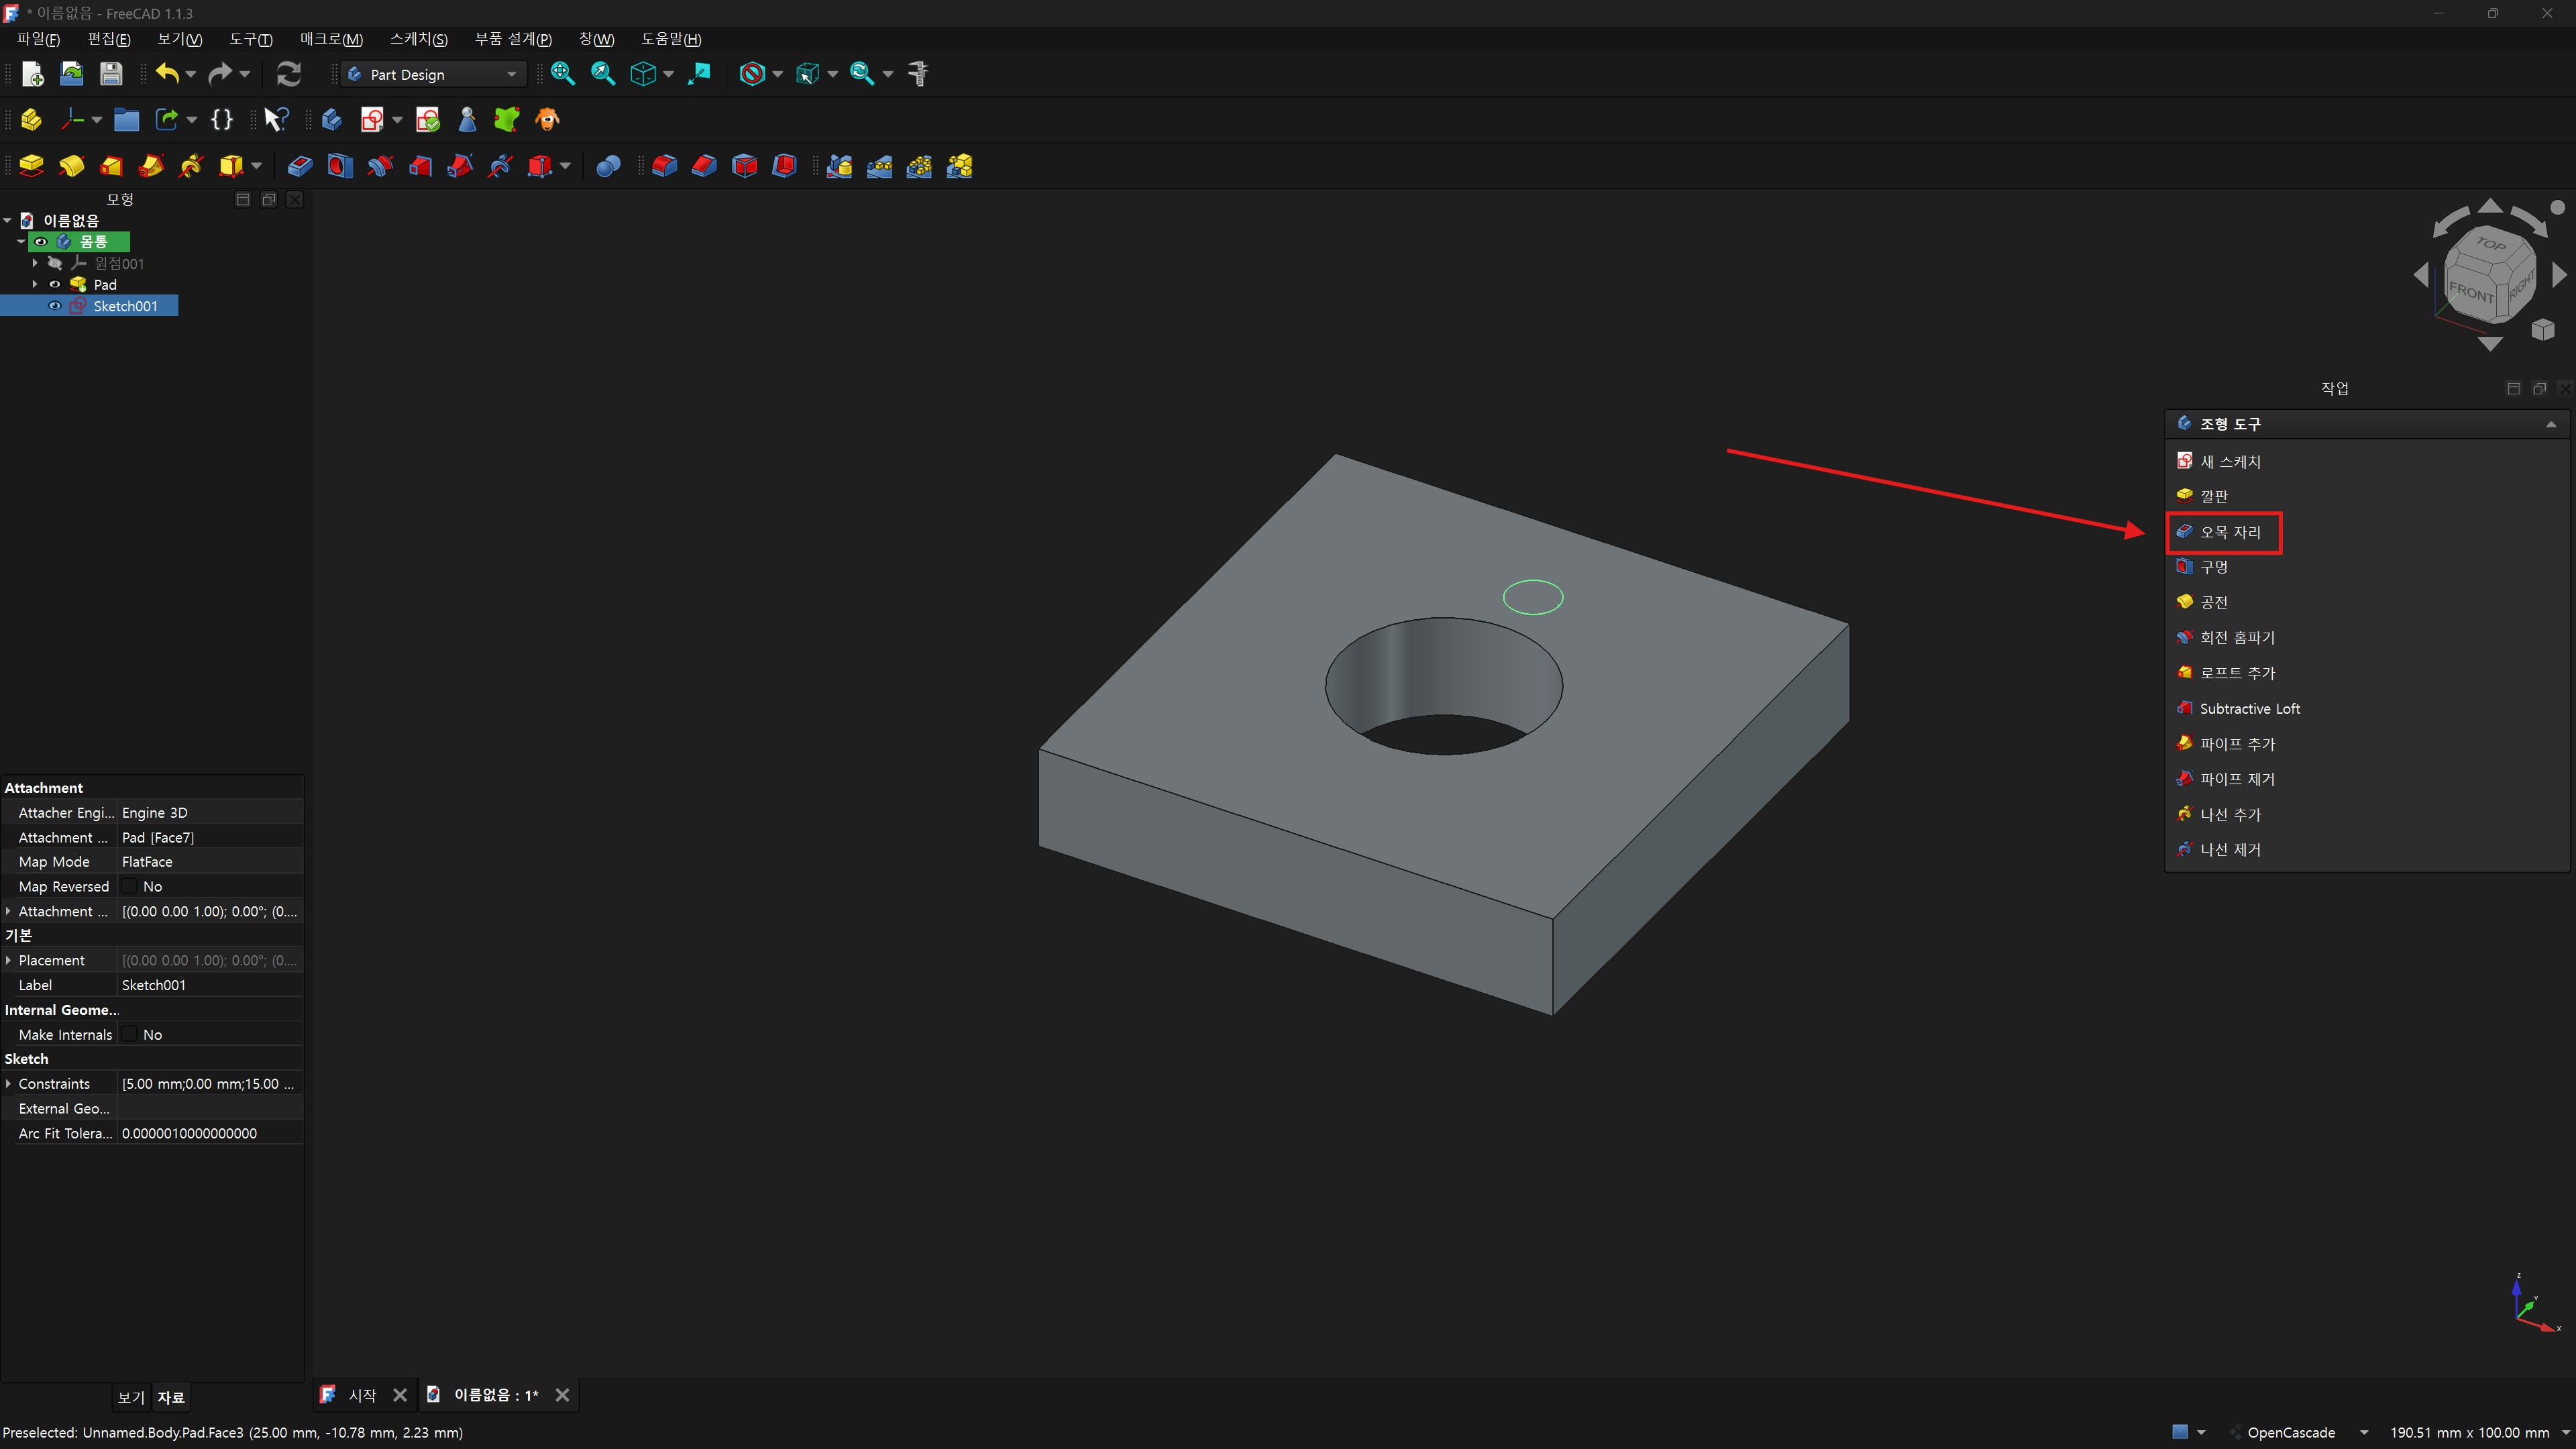Apply the Chamfer tool
The width and height of the screenshot is (2576, 1449).
click(705, 166)
